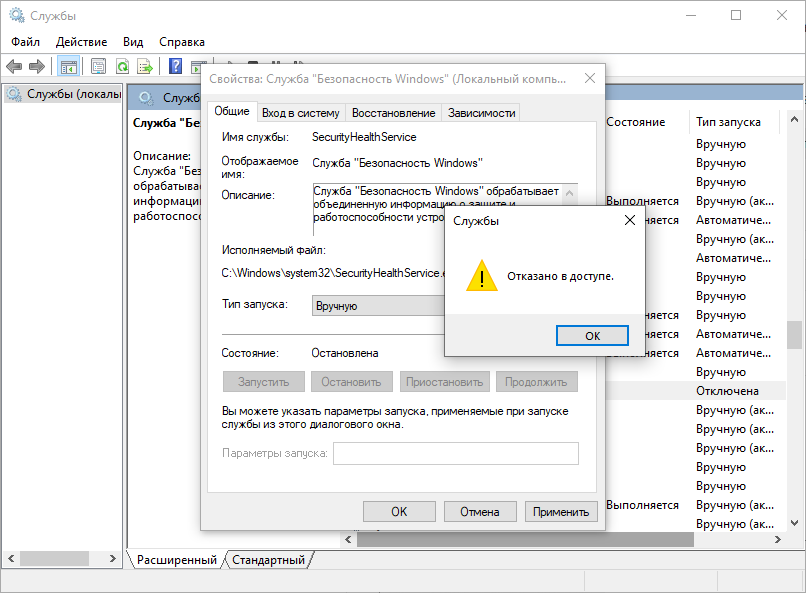Click the Back arrow in the Services toolbar

point(14,66)
